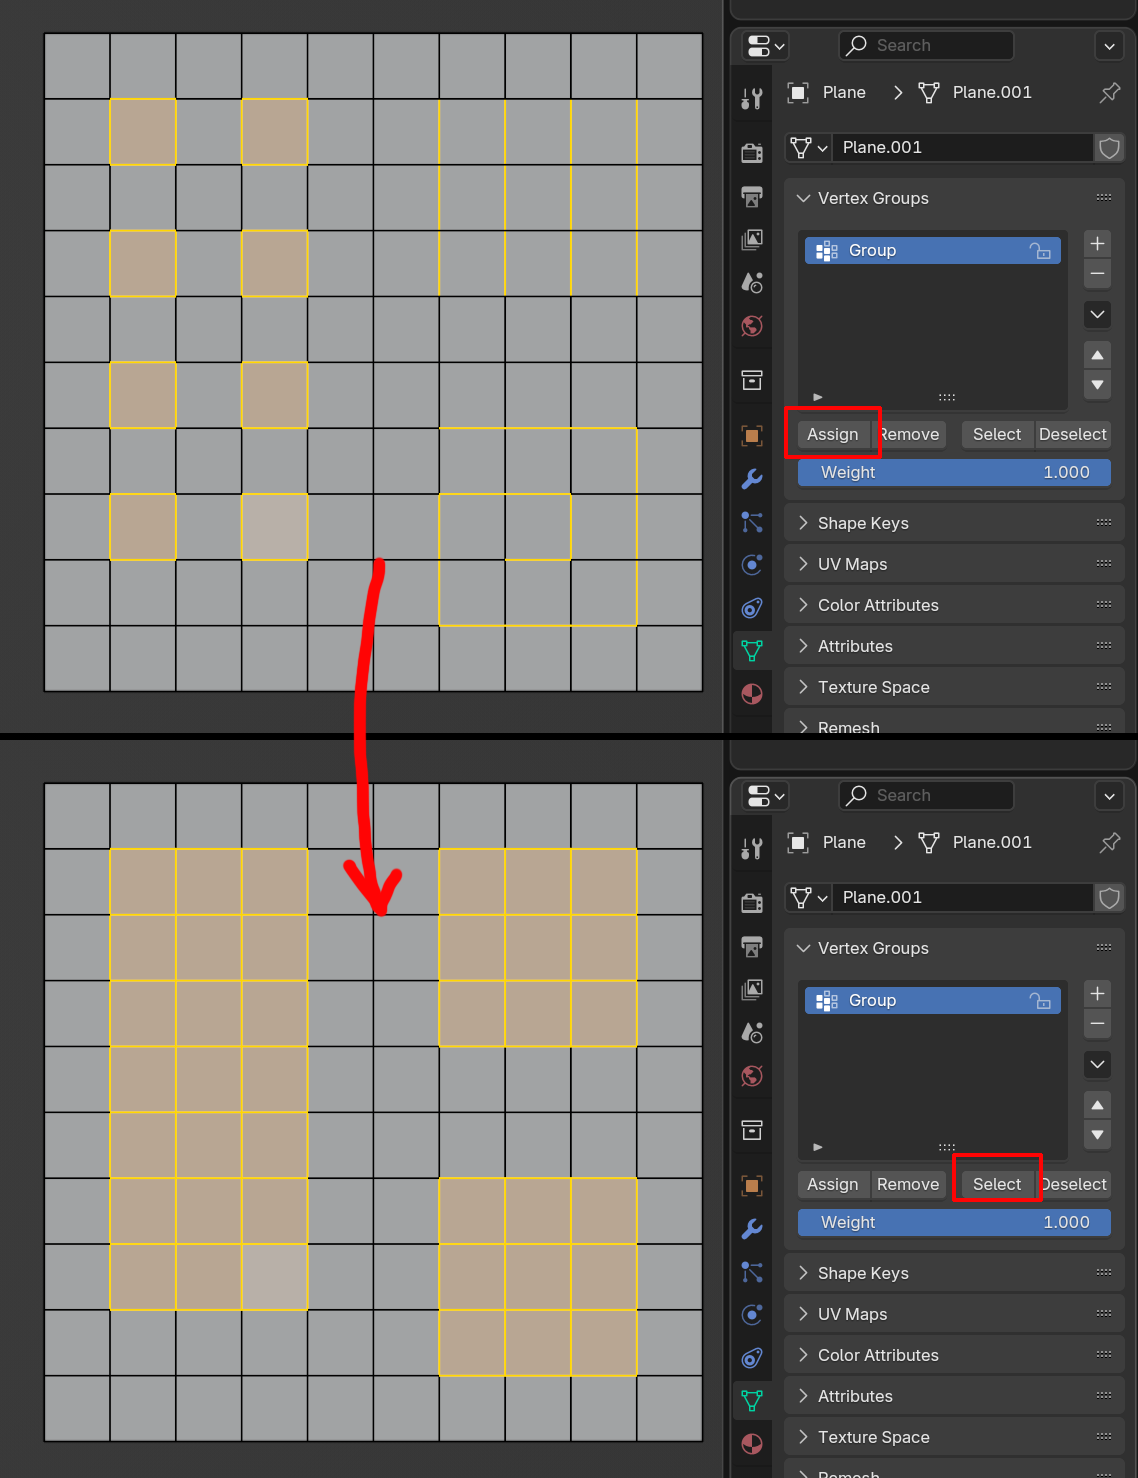Click Plane.001 mesh name field, upper panel
Screen dimensions: 1138x1478
962,148
